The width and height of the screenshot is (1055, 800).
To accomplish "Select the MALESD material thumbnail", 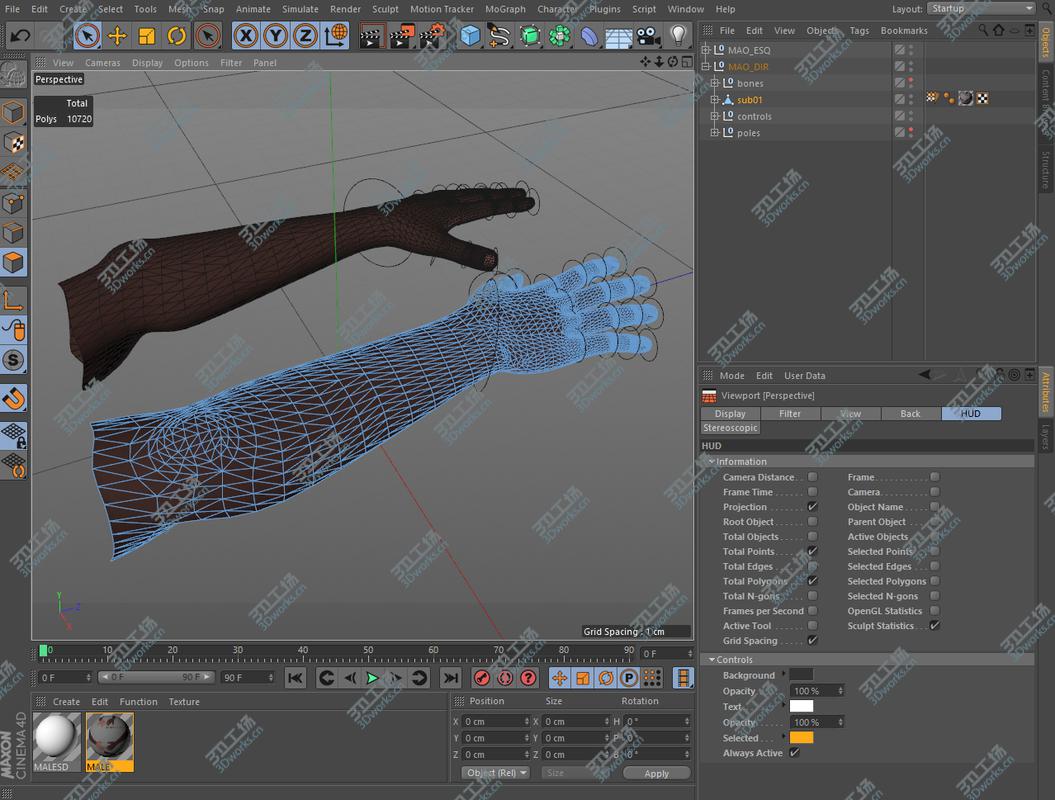I will coord(57,741).
